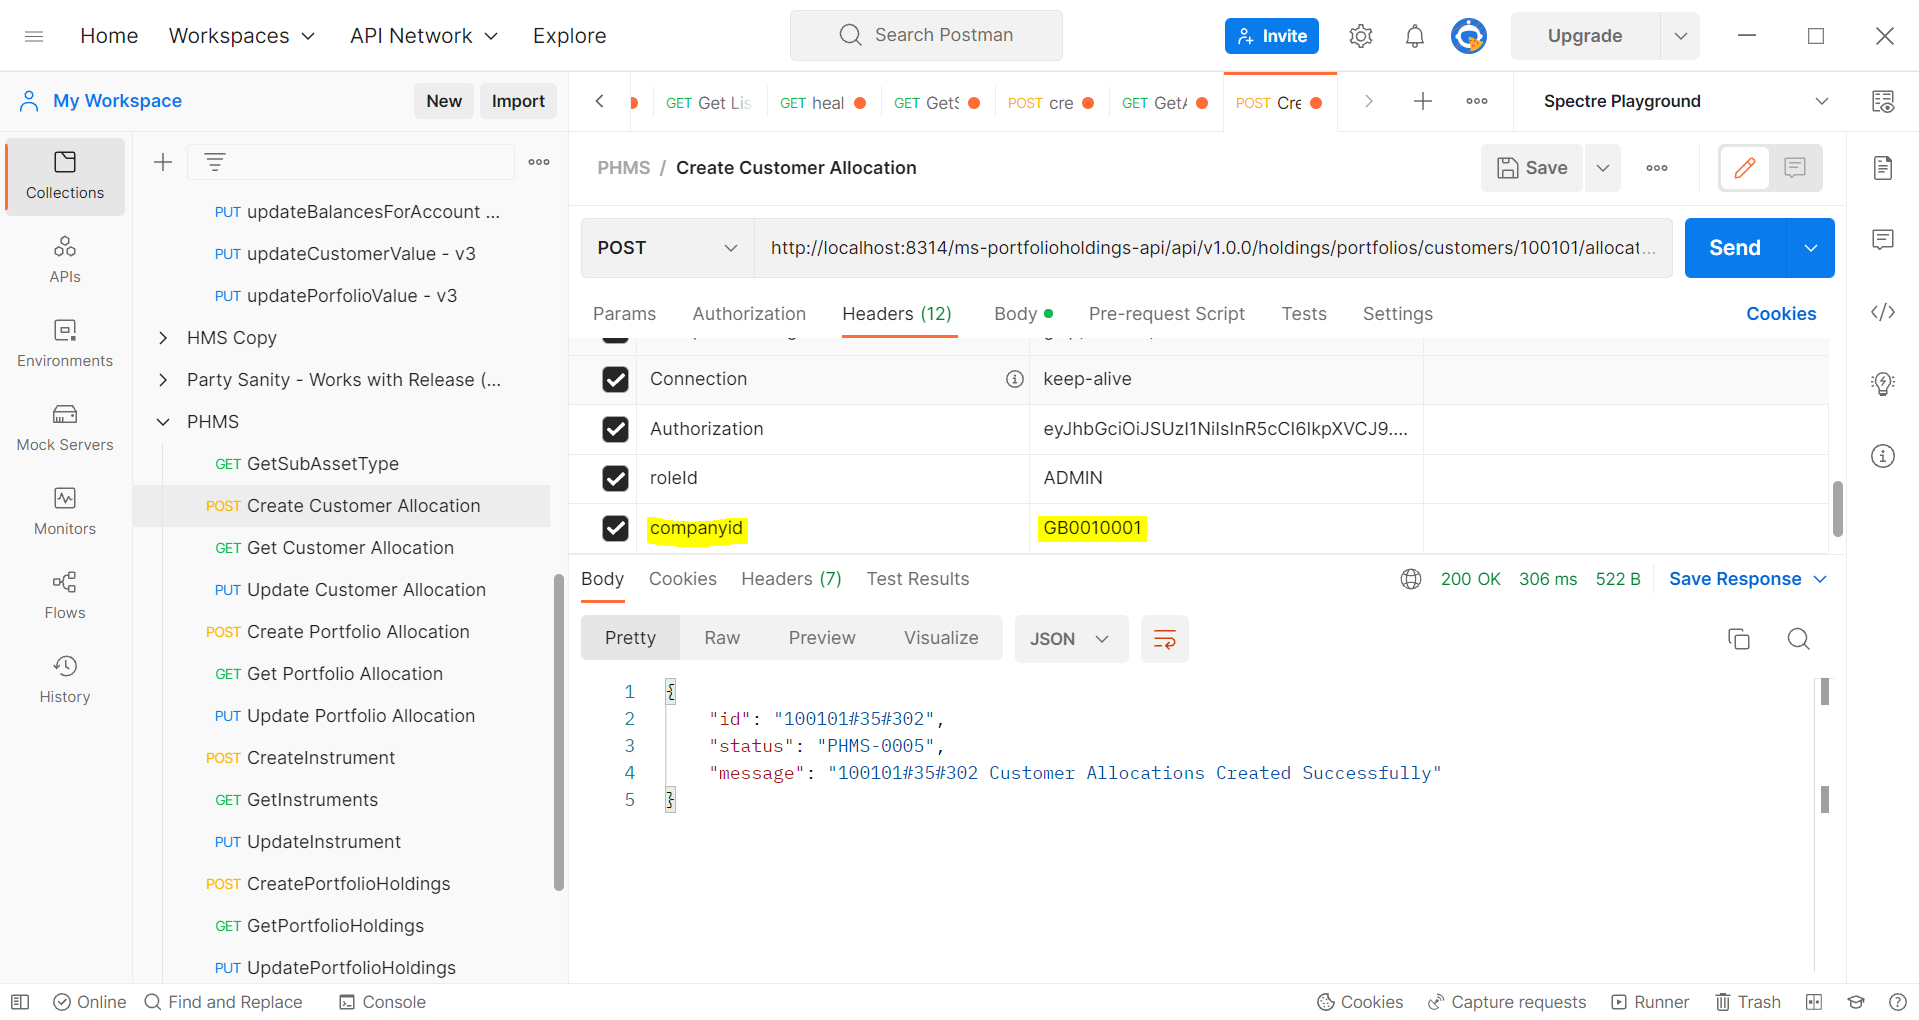Click the Send button

(1735, 248)
